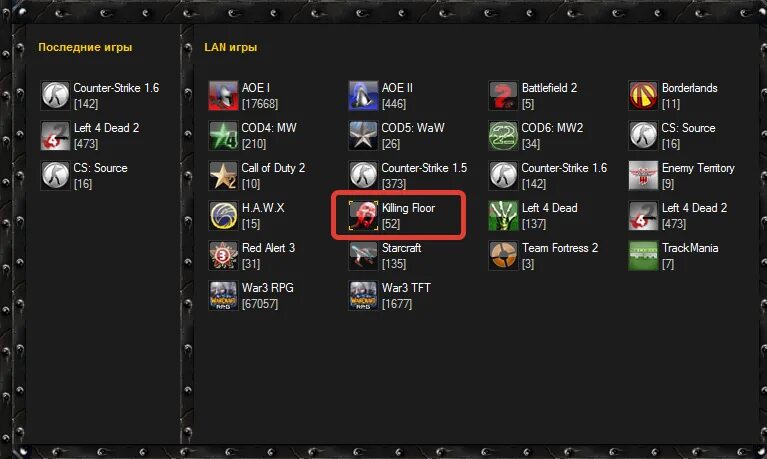Select Left 4 Dead hand icon

(x=503, y=215)
